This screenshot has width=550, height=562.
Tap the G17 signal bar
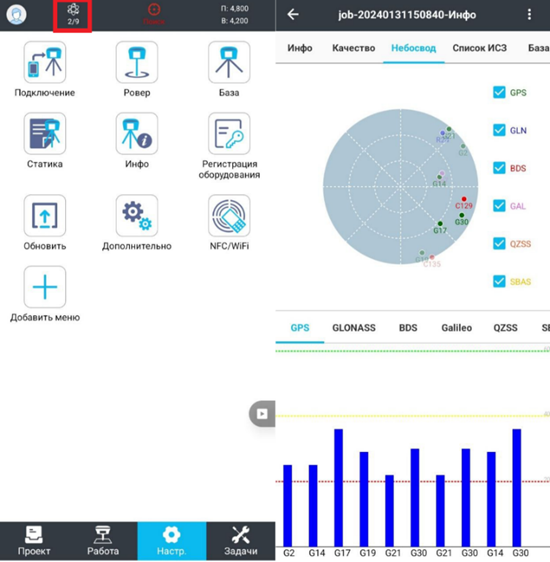(x=338, y=487)
